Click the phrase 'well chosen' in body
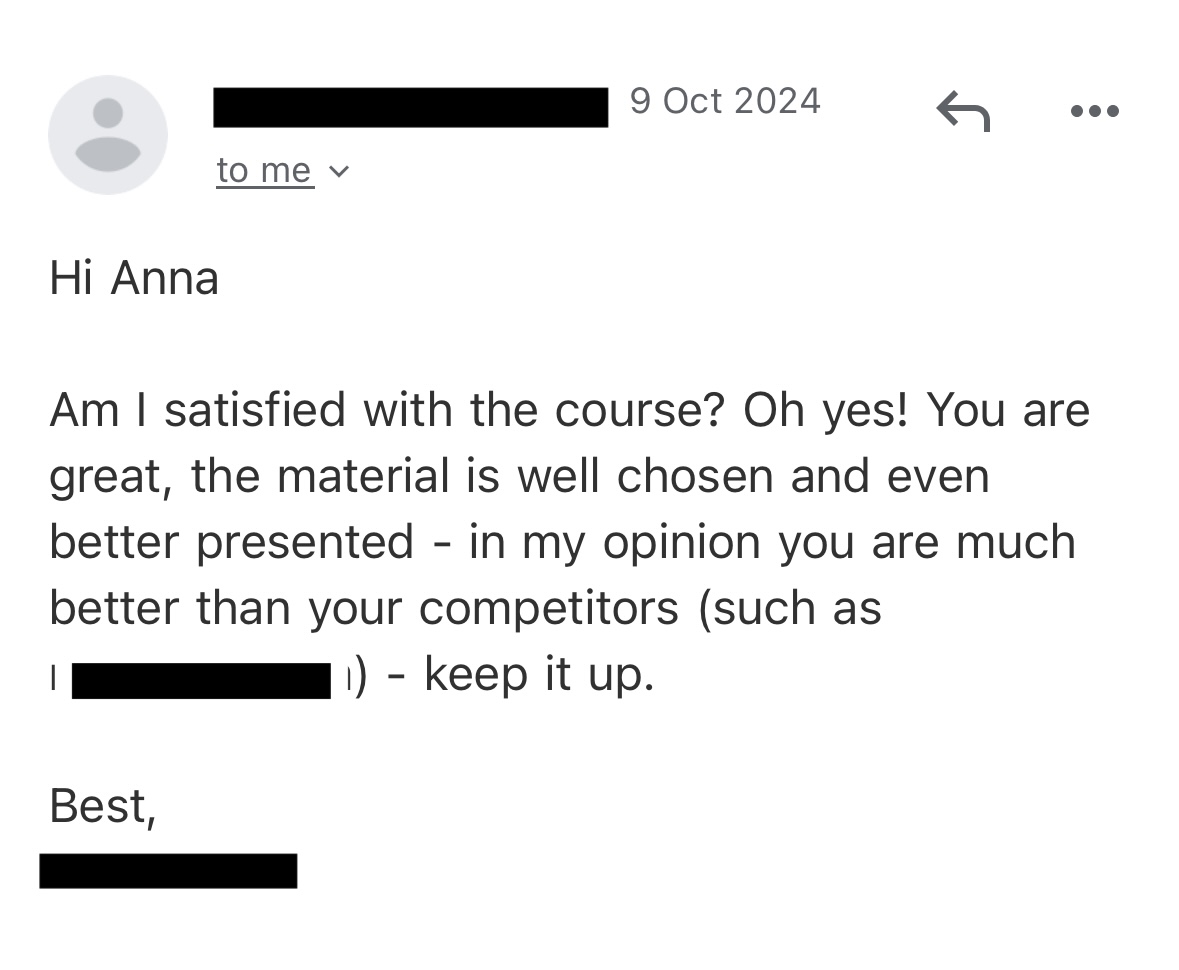 click(646, 476)
